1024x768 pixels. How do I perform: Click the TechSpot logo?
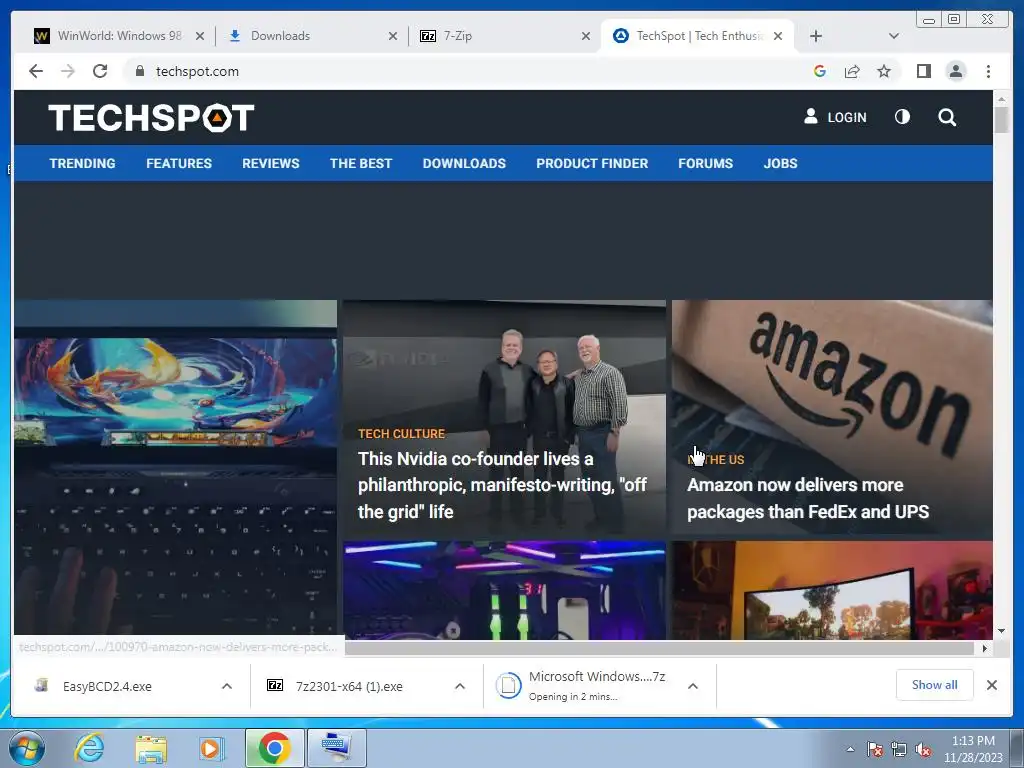(x=151, y=118)
